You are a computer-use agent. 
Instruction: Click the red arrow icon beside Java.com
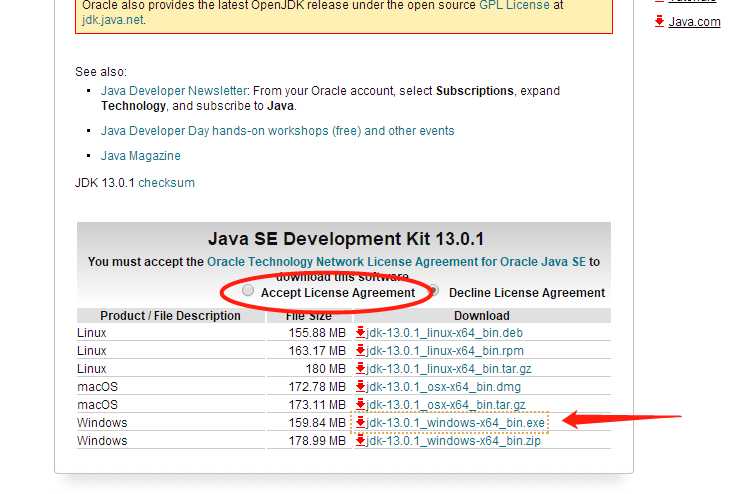[x=659, y=21]
